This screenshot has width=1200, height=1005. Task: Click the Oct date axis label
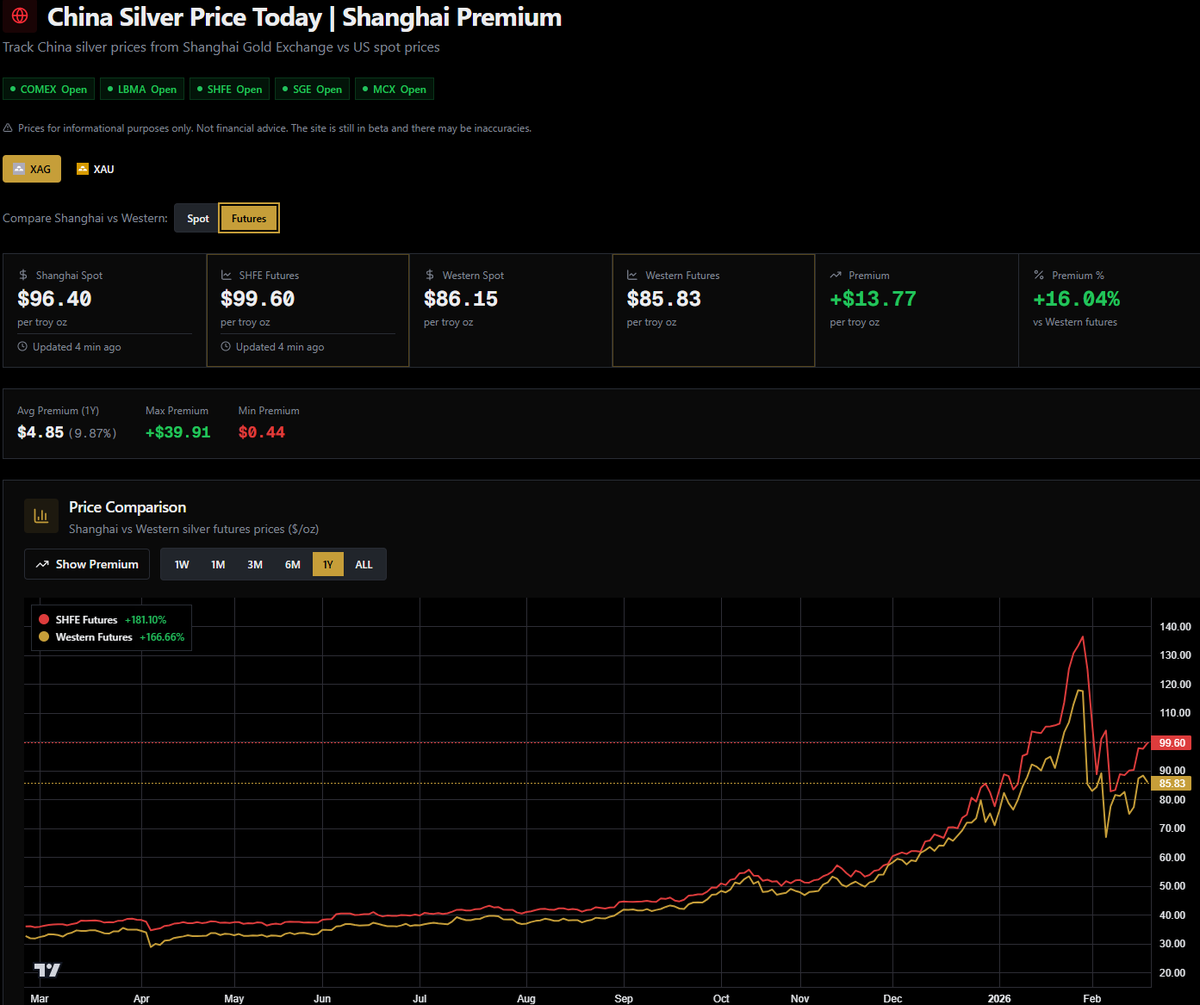tap(721, 998)
